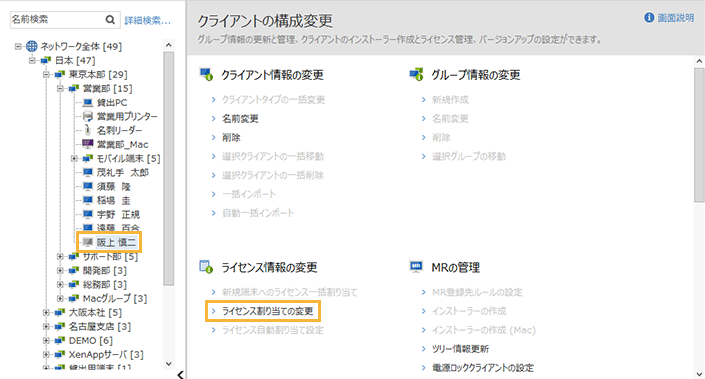Click the 茂礼手 太郎 computer icon
The image size is (705, 379).
(88, 172)
